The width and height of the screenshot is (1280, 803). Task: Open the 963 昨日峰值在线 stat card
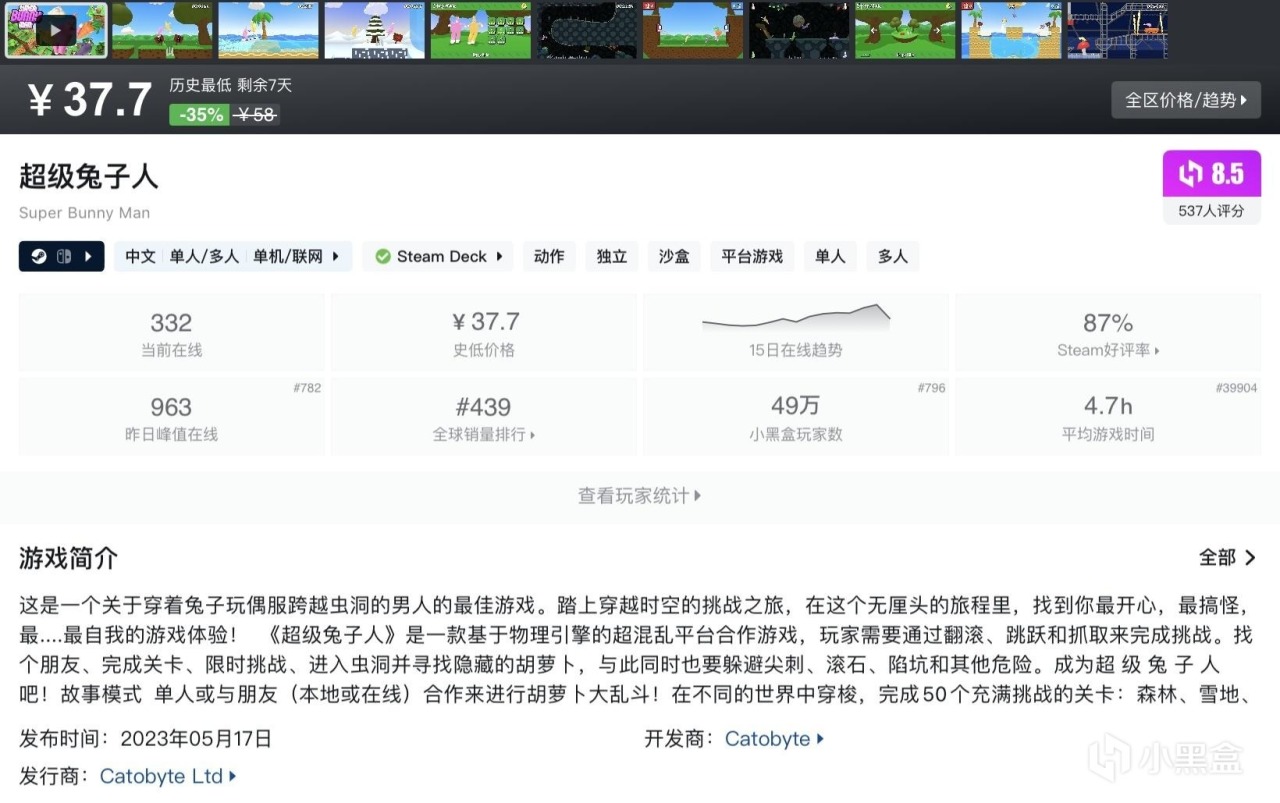click(x=171, y=418)
